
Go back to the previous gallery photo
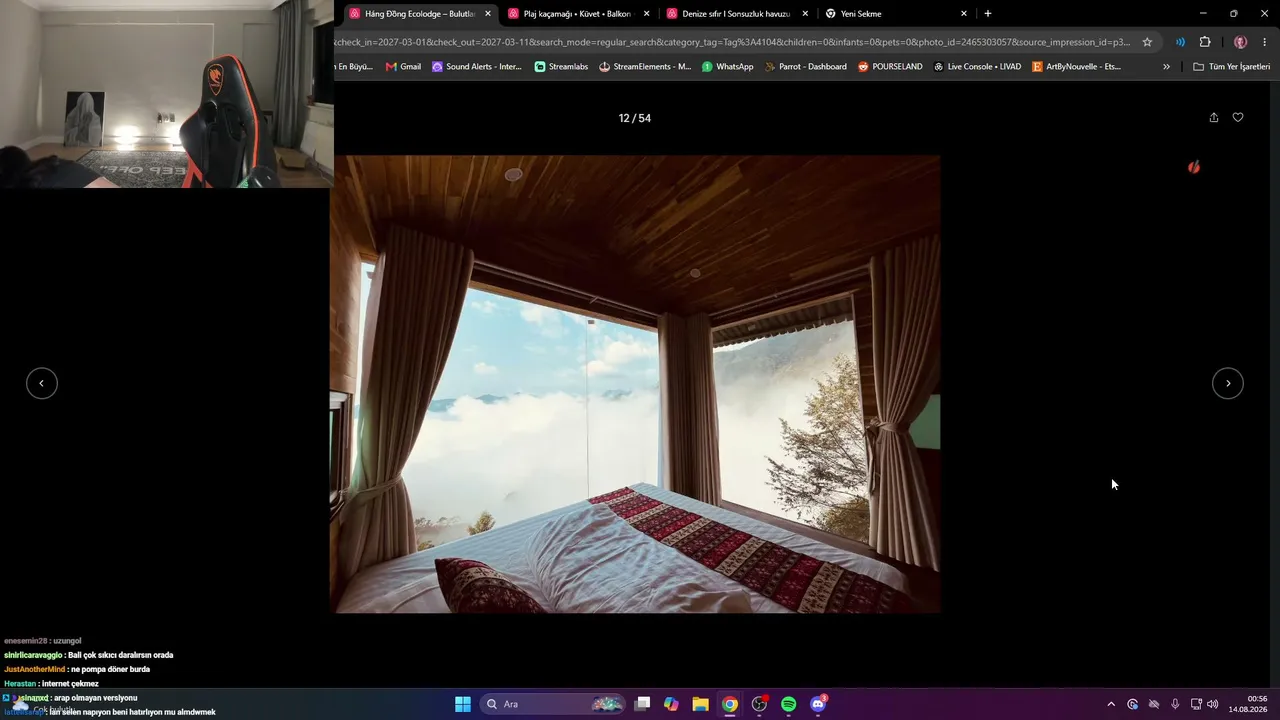click(x=42, y=383)
